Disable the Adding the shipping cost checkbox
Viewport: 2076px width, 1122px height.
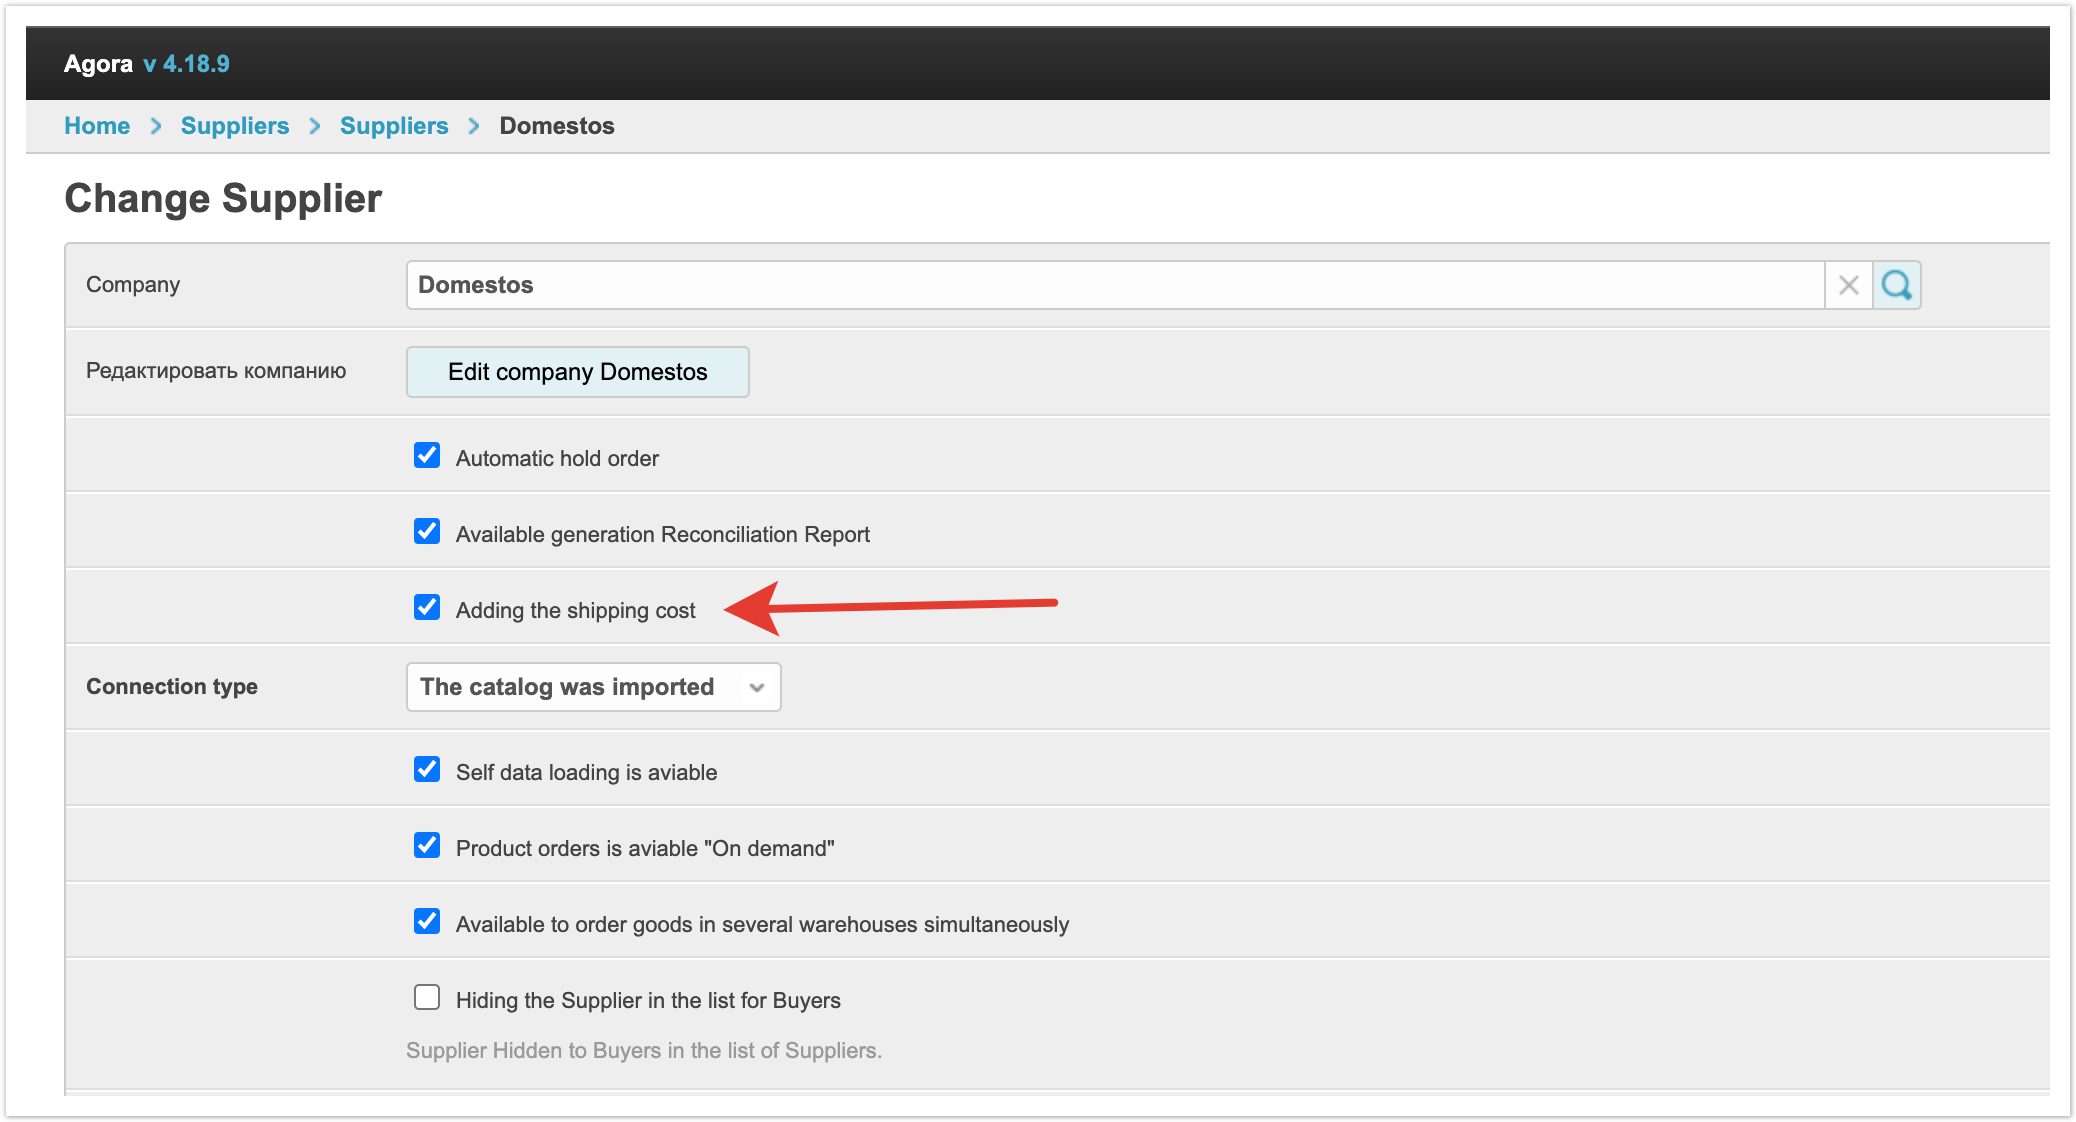[x=427, y=608]
